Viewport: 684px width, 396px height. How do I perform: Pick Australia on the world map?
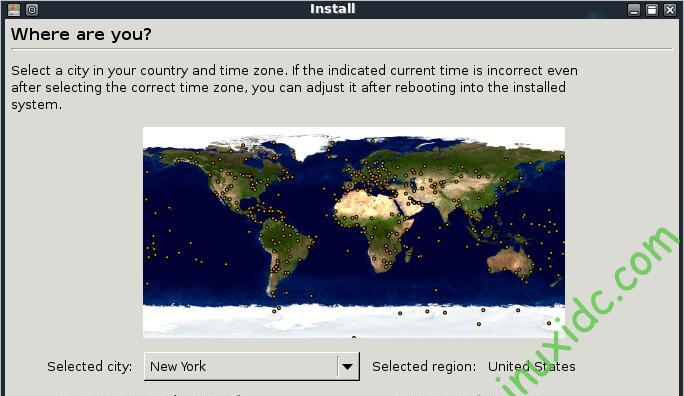tap(510, 262)
